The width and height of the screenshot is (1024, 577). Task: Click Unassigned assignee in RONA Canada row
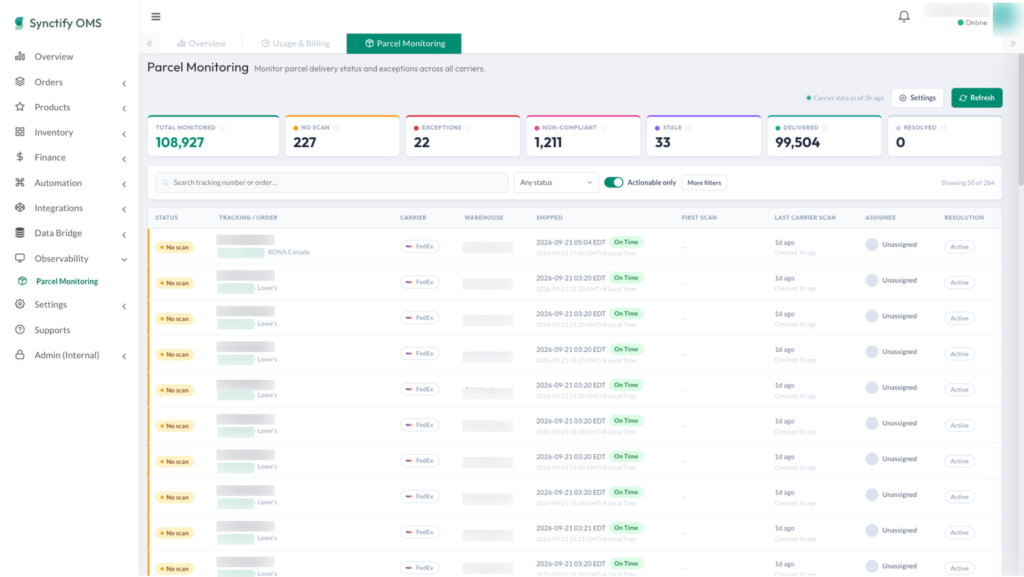891,245
